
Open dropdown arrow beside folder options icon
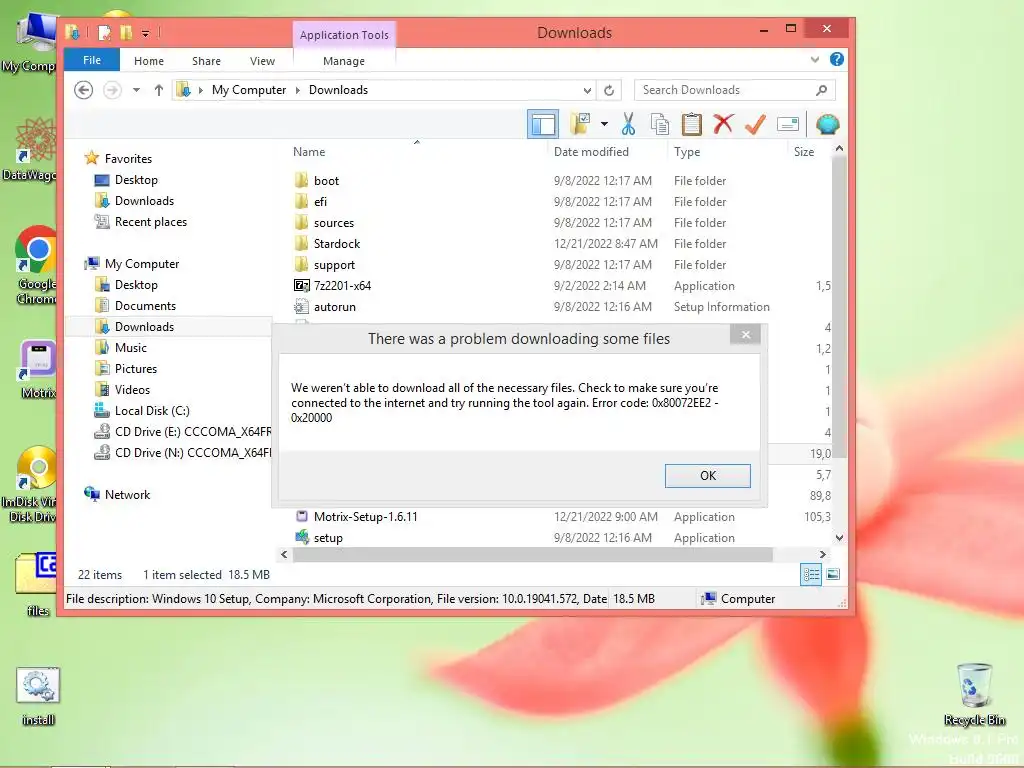[x=604, y=124]
